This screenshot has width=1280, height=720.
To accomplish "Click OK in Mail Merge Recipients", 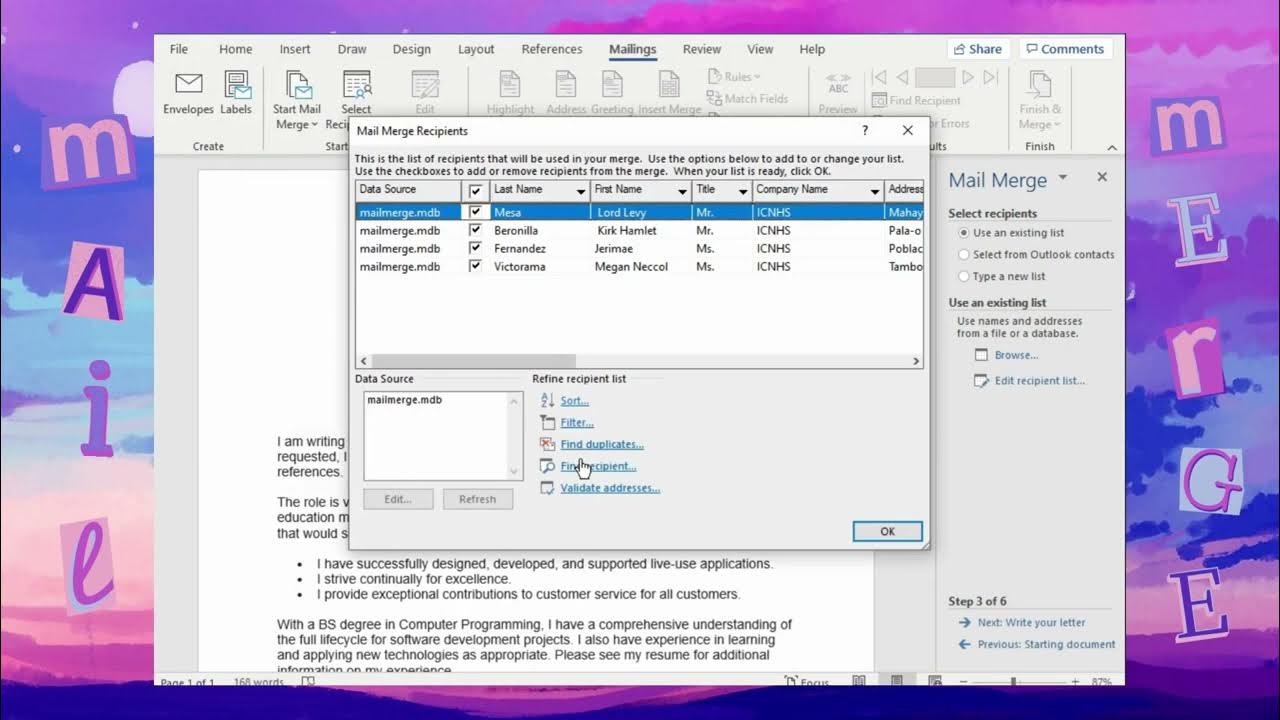I will [x=887, y=532].
